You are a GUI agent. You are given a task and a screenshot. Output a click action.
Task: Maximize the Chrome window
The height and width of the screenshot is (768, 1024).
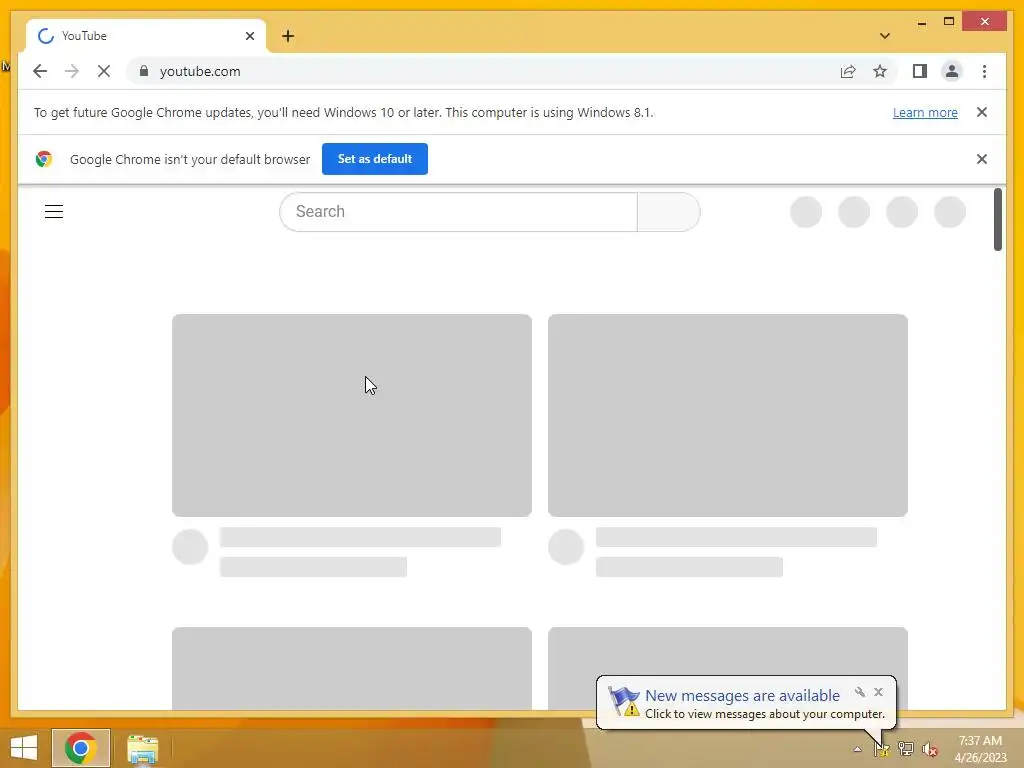click(949, 22)
